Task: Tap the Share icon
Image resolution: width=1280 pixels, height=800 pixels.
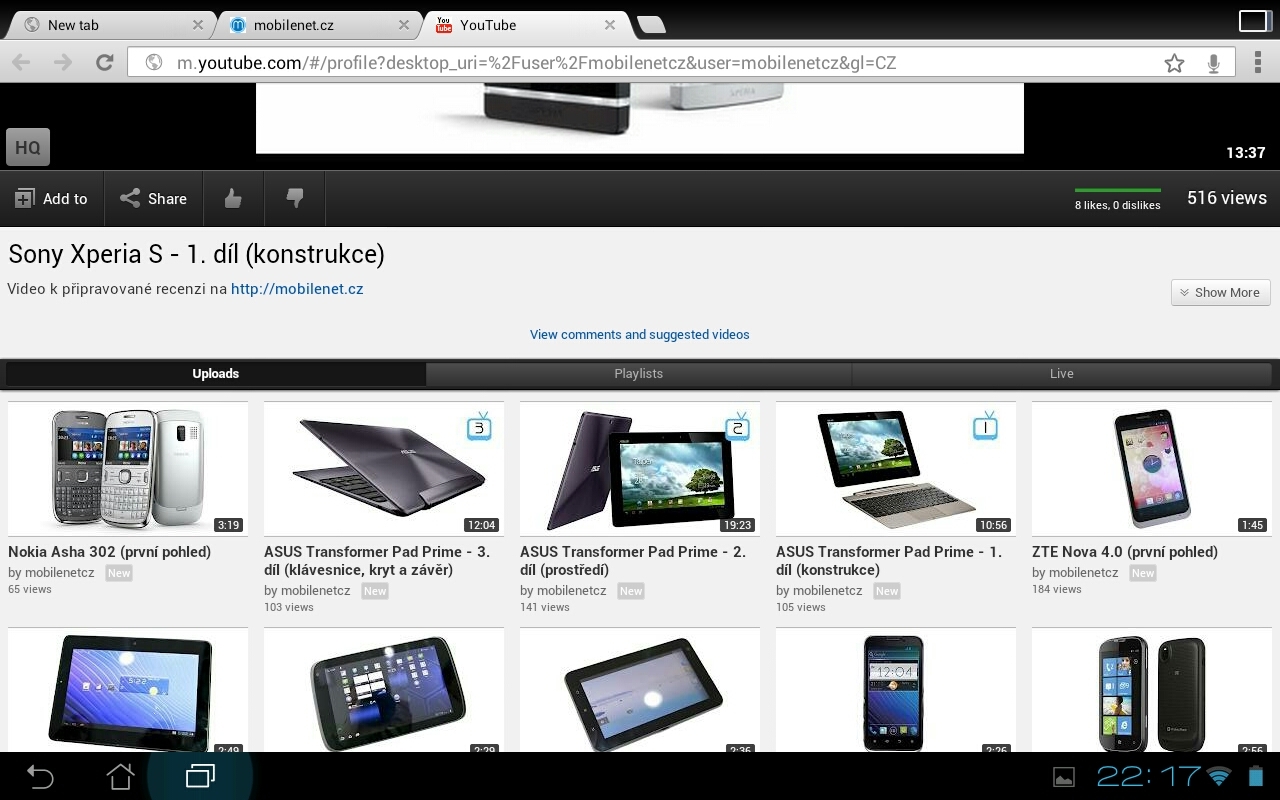Action: pyautogui.click(x=153, y=198)
